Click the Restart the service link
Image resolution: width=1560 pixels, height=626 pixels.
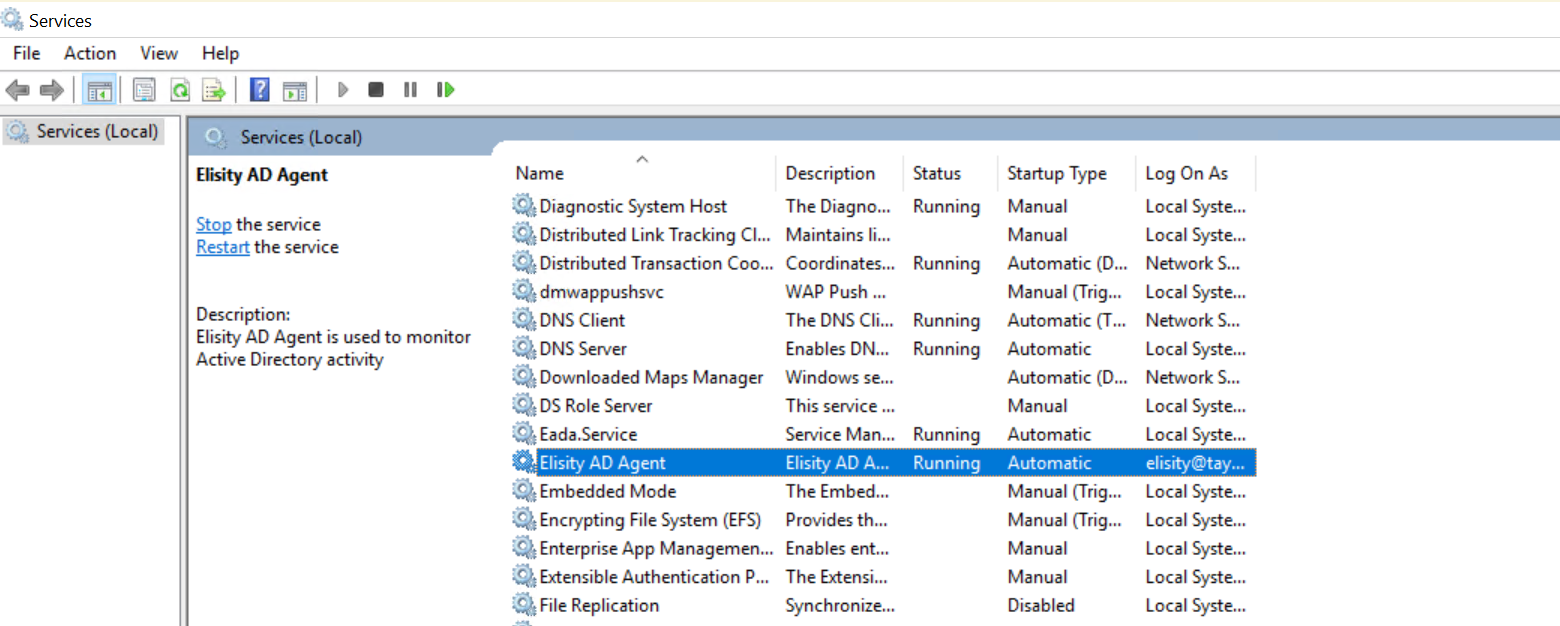(222, 247)
